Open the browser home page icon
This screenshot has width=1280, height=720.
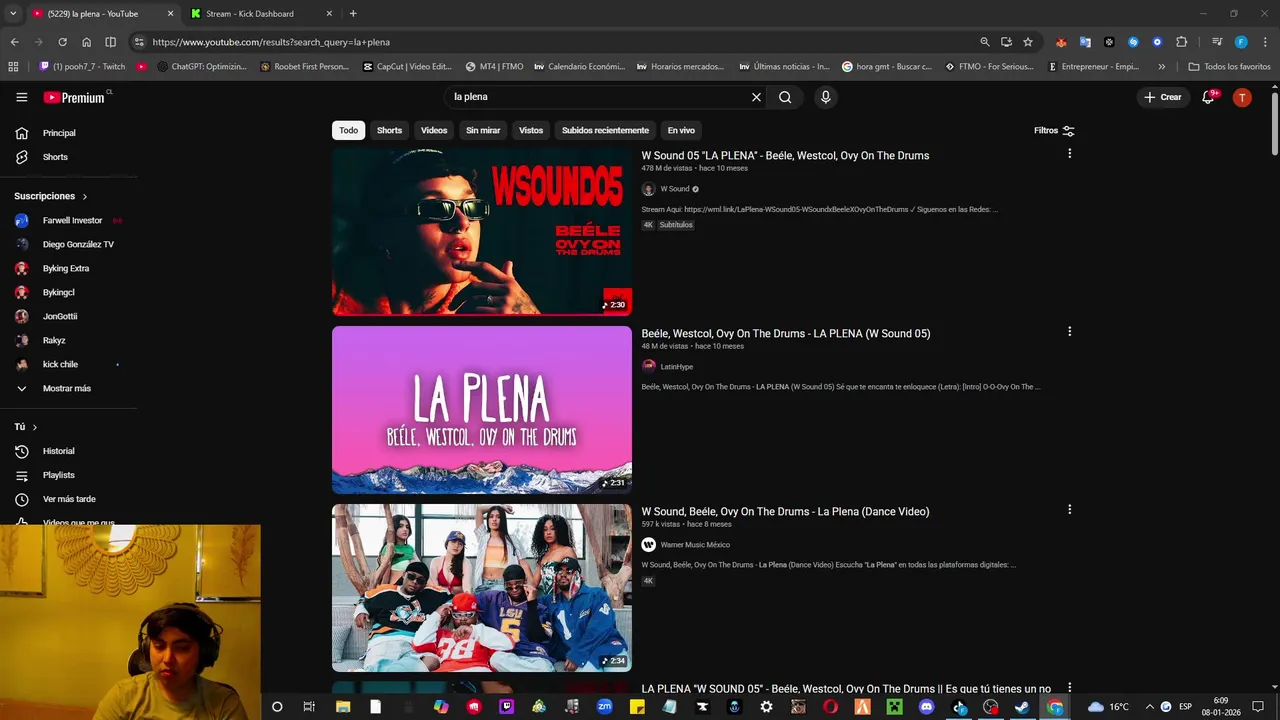pos(87,42)
